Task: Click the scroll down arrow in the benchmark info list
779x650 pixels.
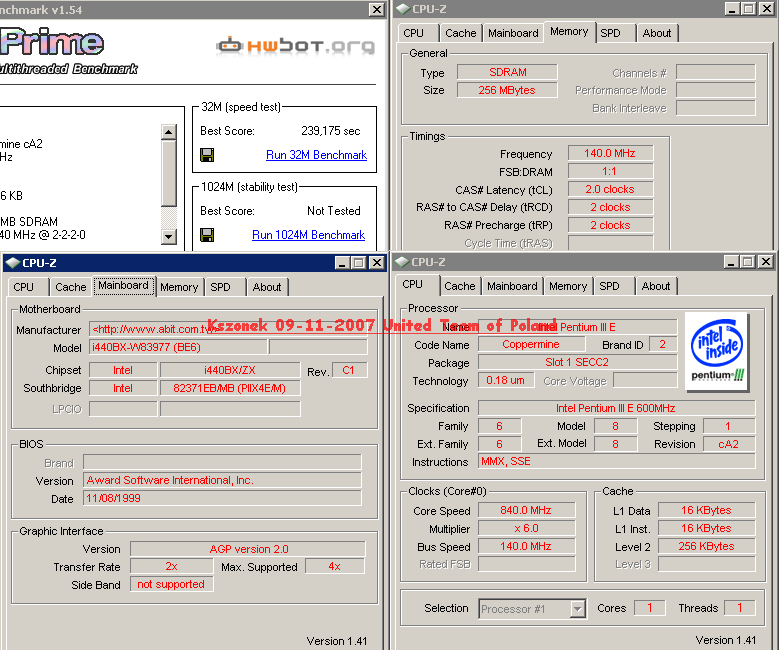Action: 168,237
